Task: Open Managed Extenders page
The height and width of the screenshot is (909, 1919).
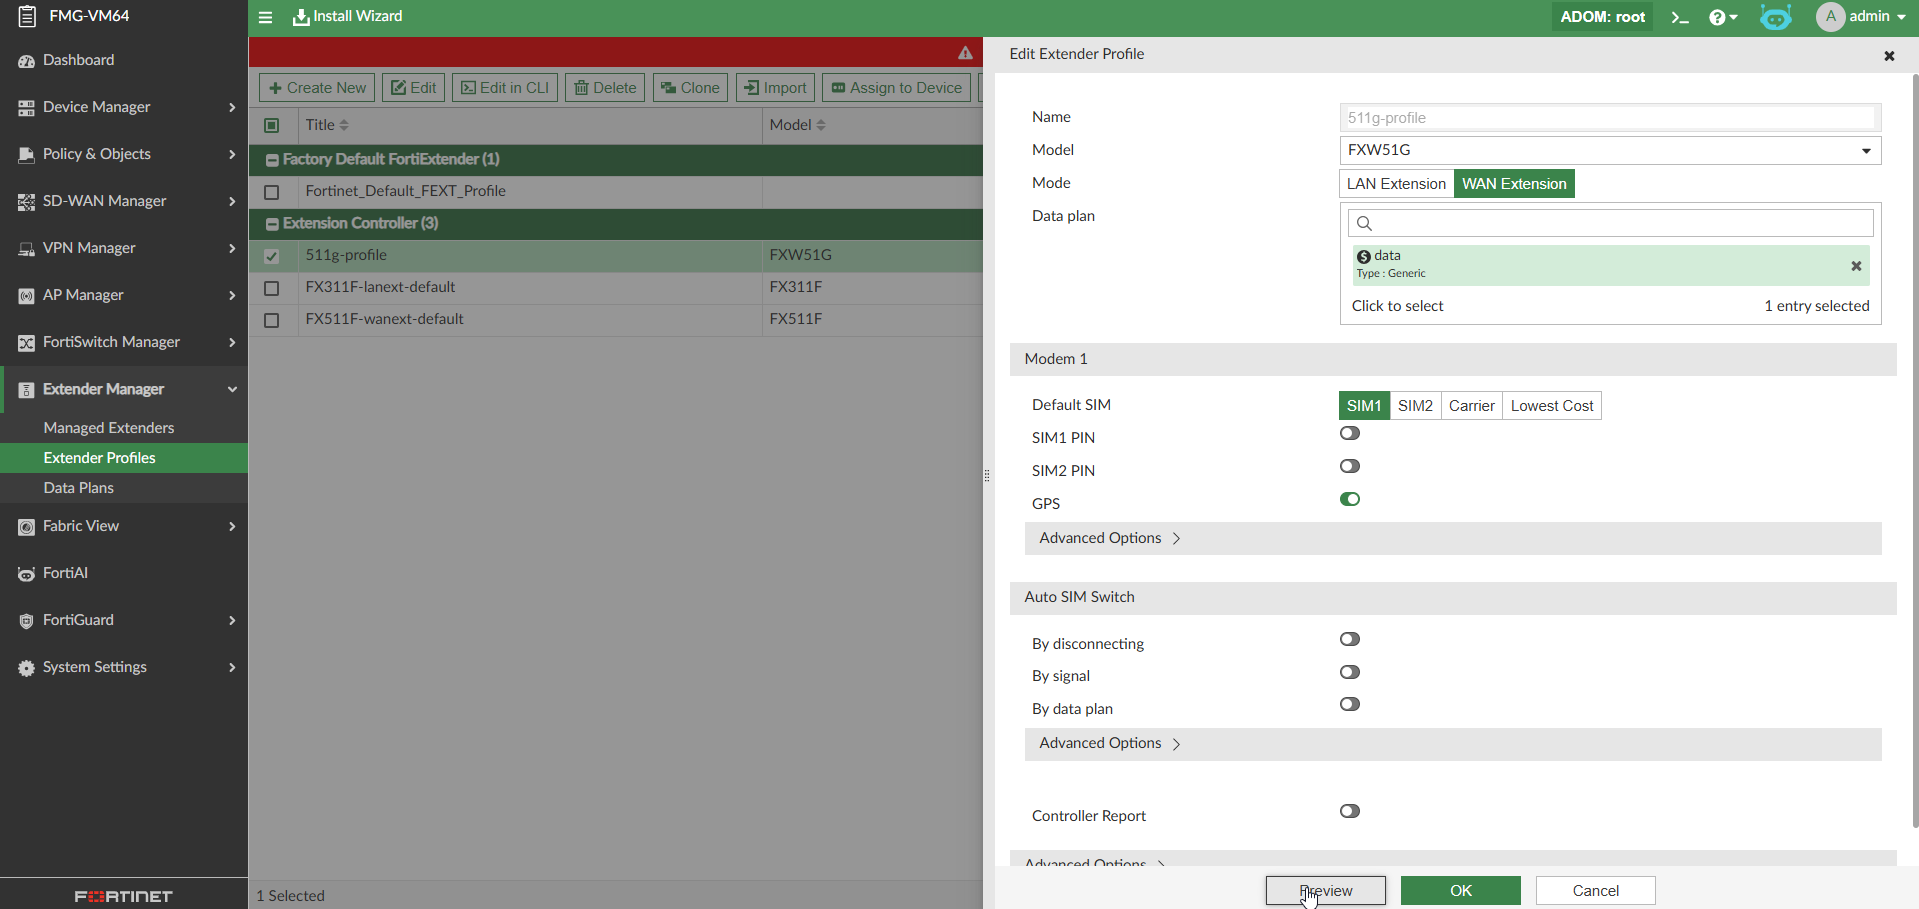Action: point(124,428)
